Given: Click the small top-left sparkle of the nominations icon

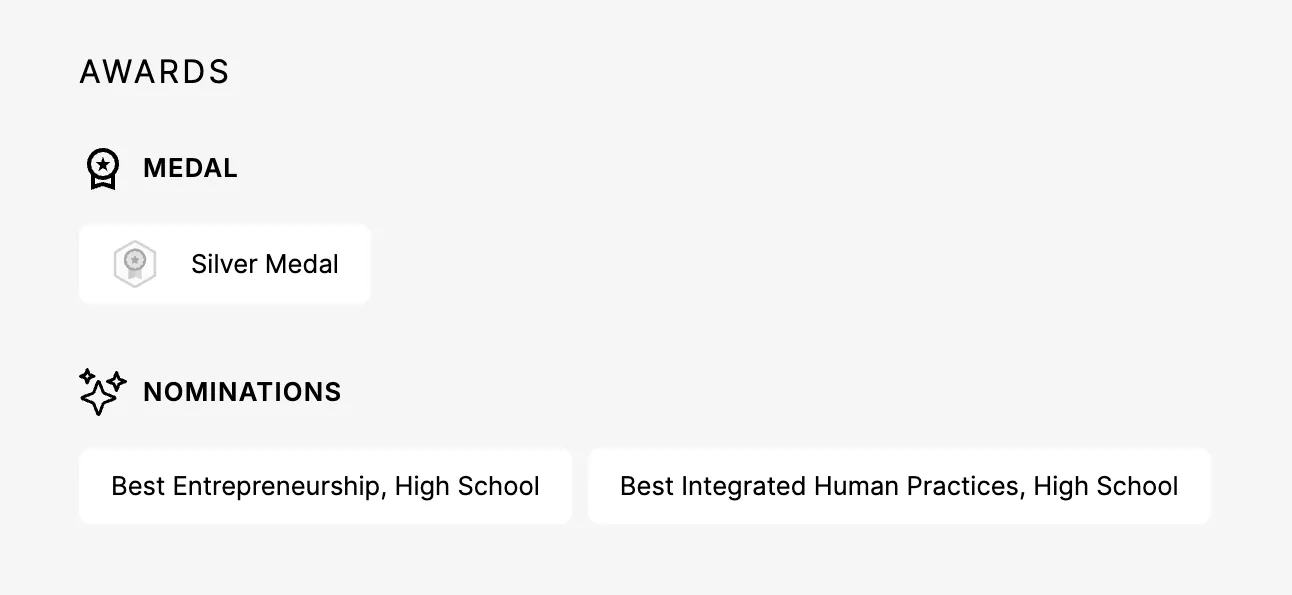Looking at the screenshot, I should click(x=87, y=376).
